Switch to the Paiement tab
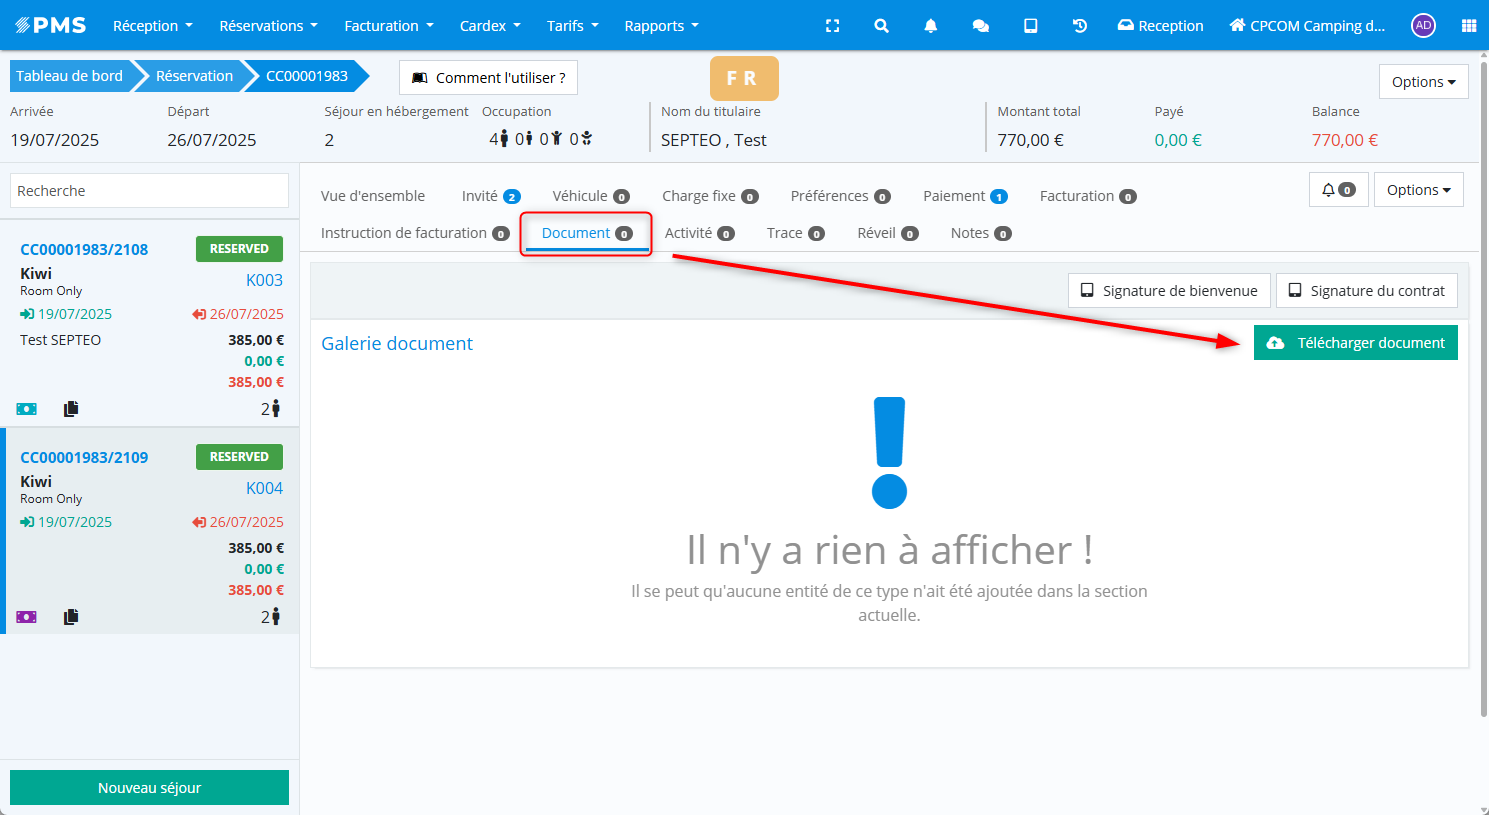Screen dimensions: 1489x815 [x=964, y=196]
